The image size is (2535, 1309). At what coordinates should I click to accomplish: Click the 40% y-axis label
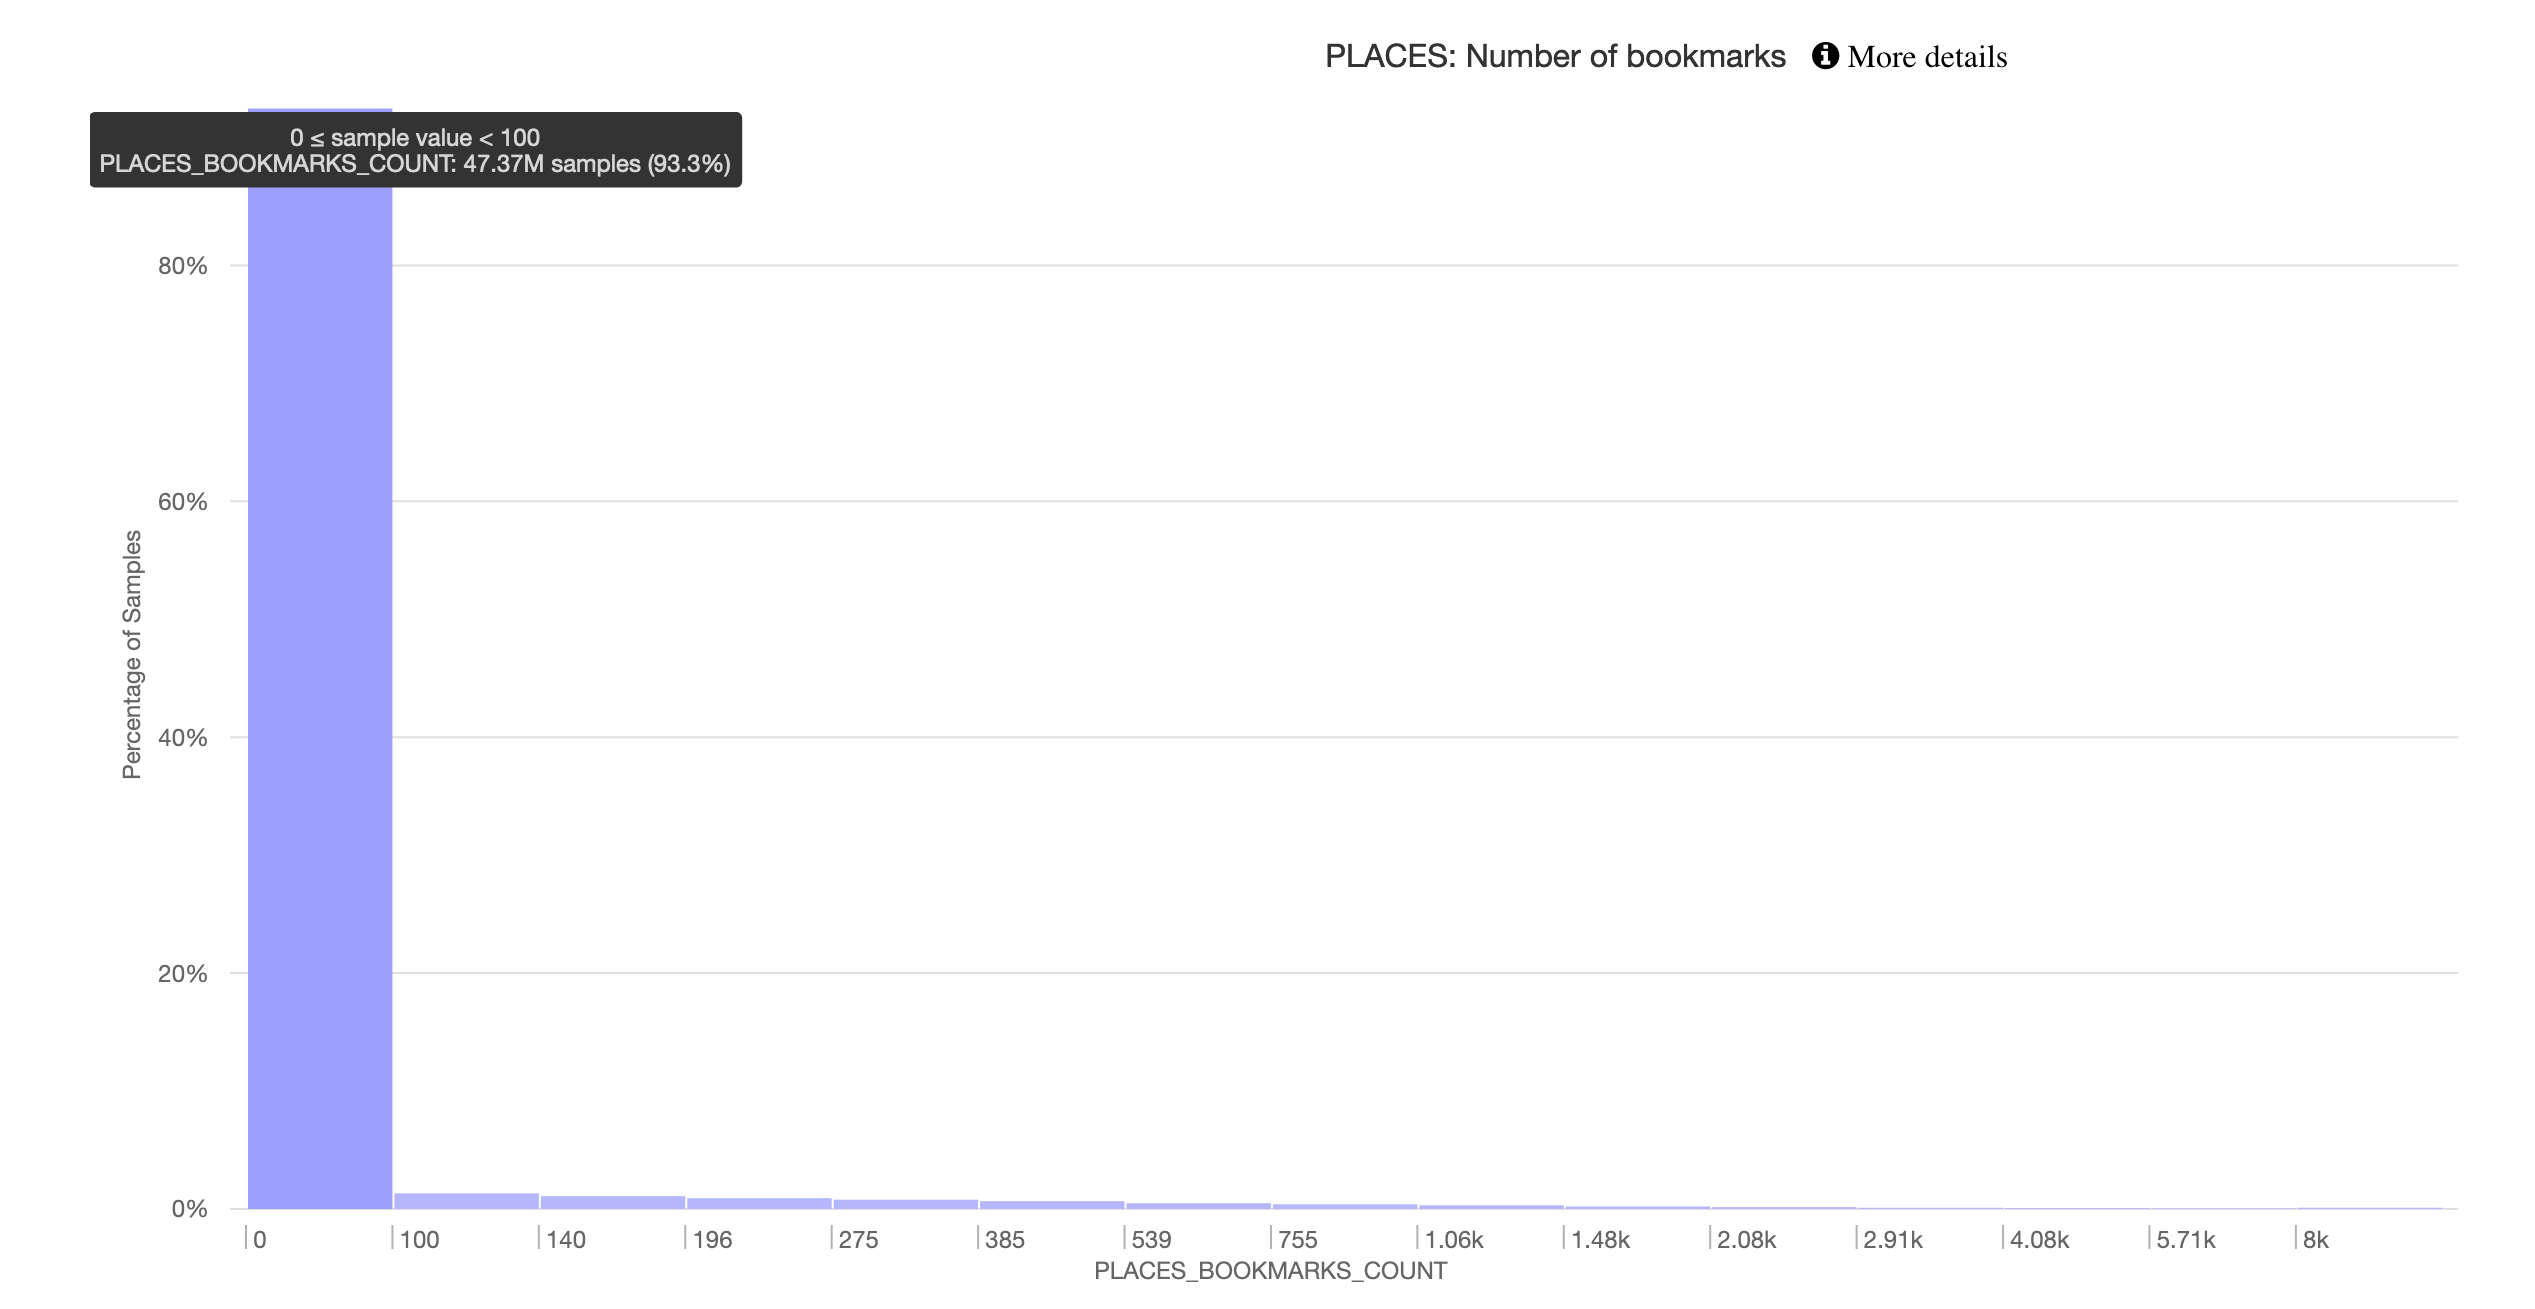pos(183,738)
